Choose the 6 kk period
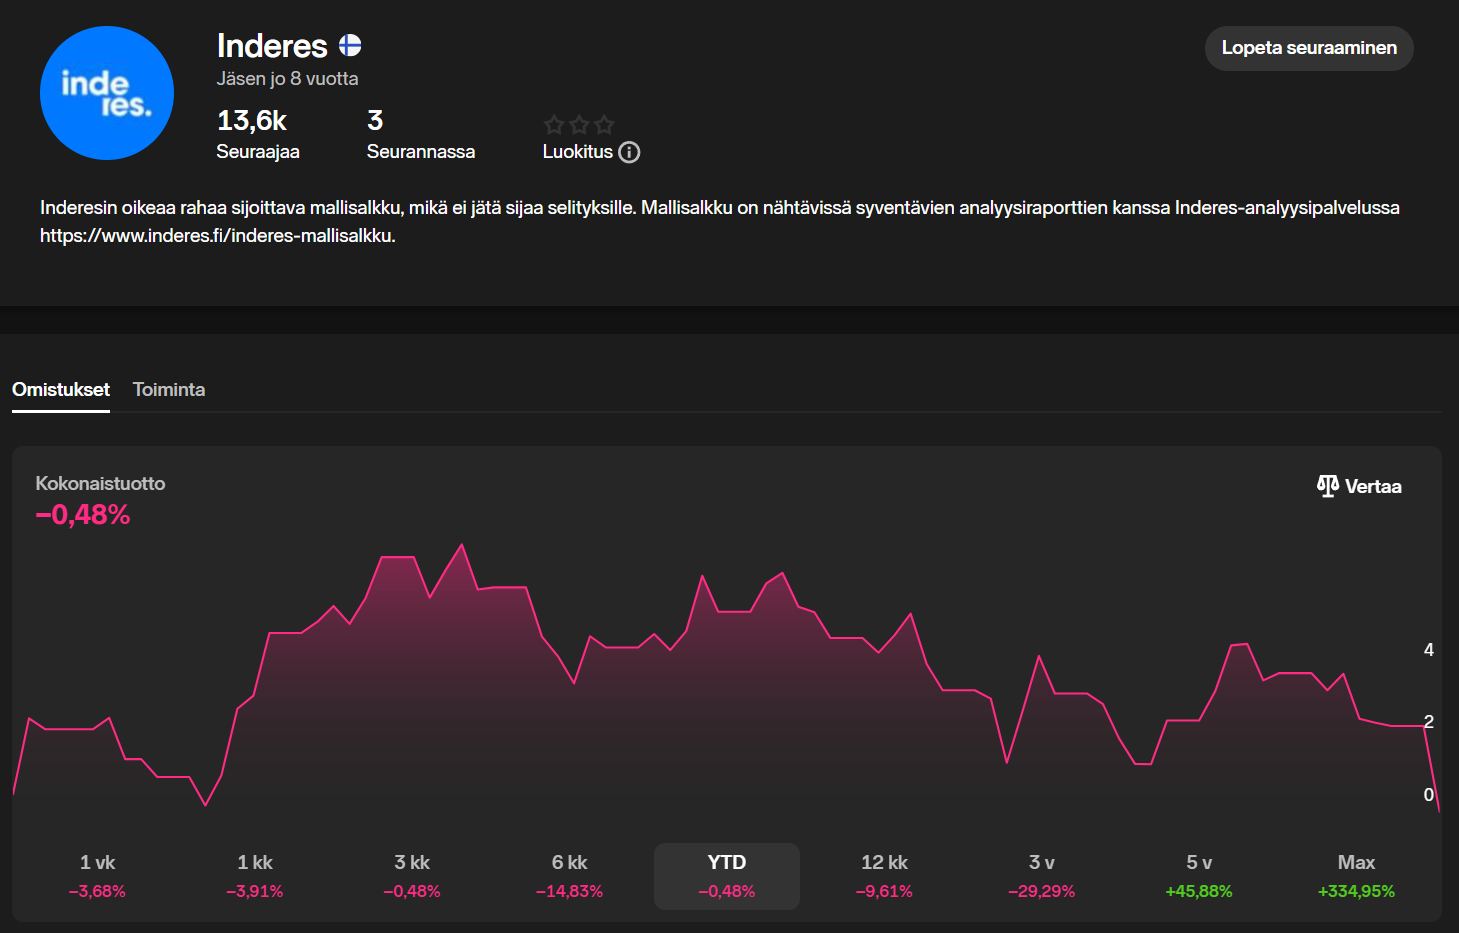The height and width of the screenshot is (933, 1459). click(x=569, y=876)
